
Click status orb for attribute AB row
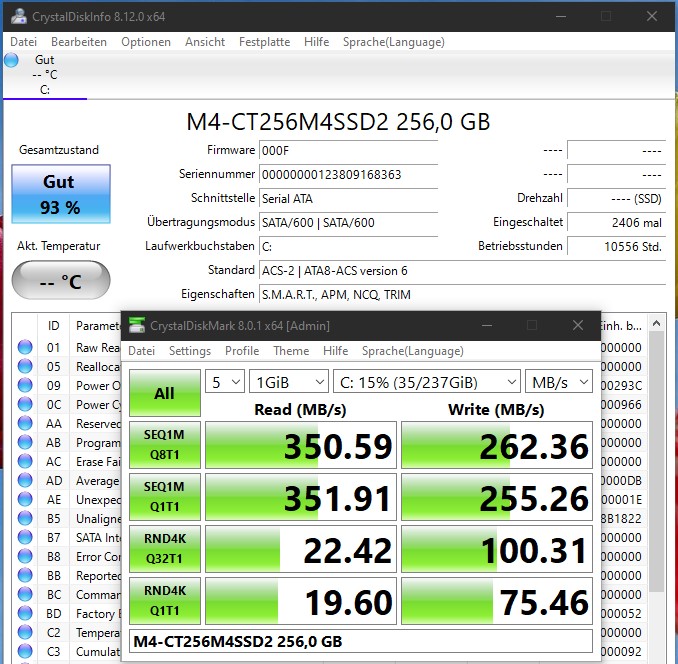point(25,442)
